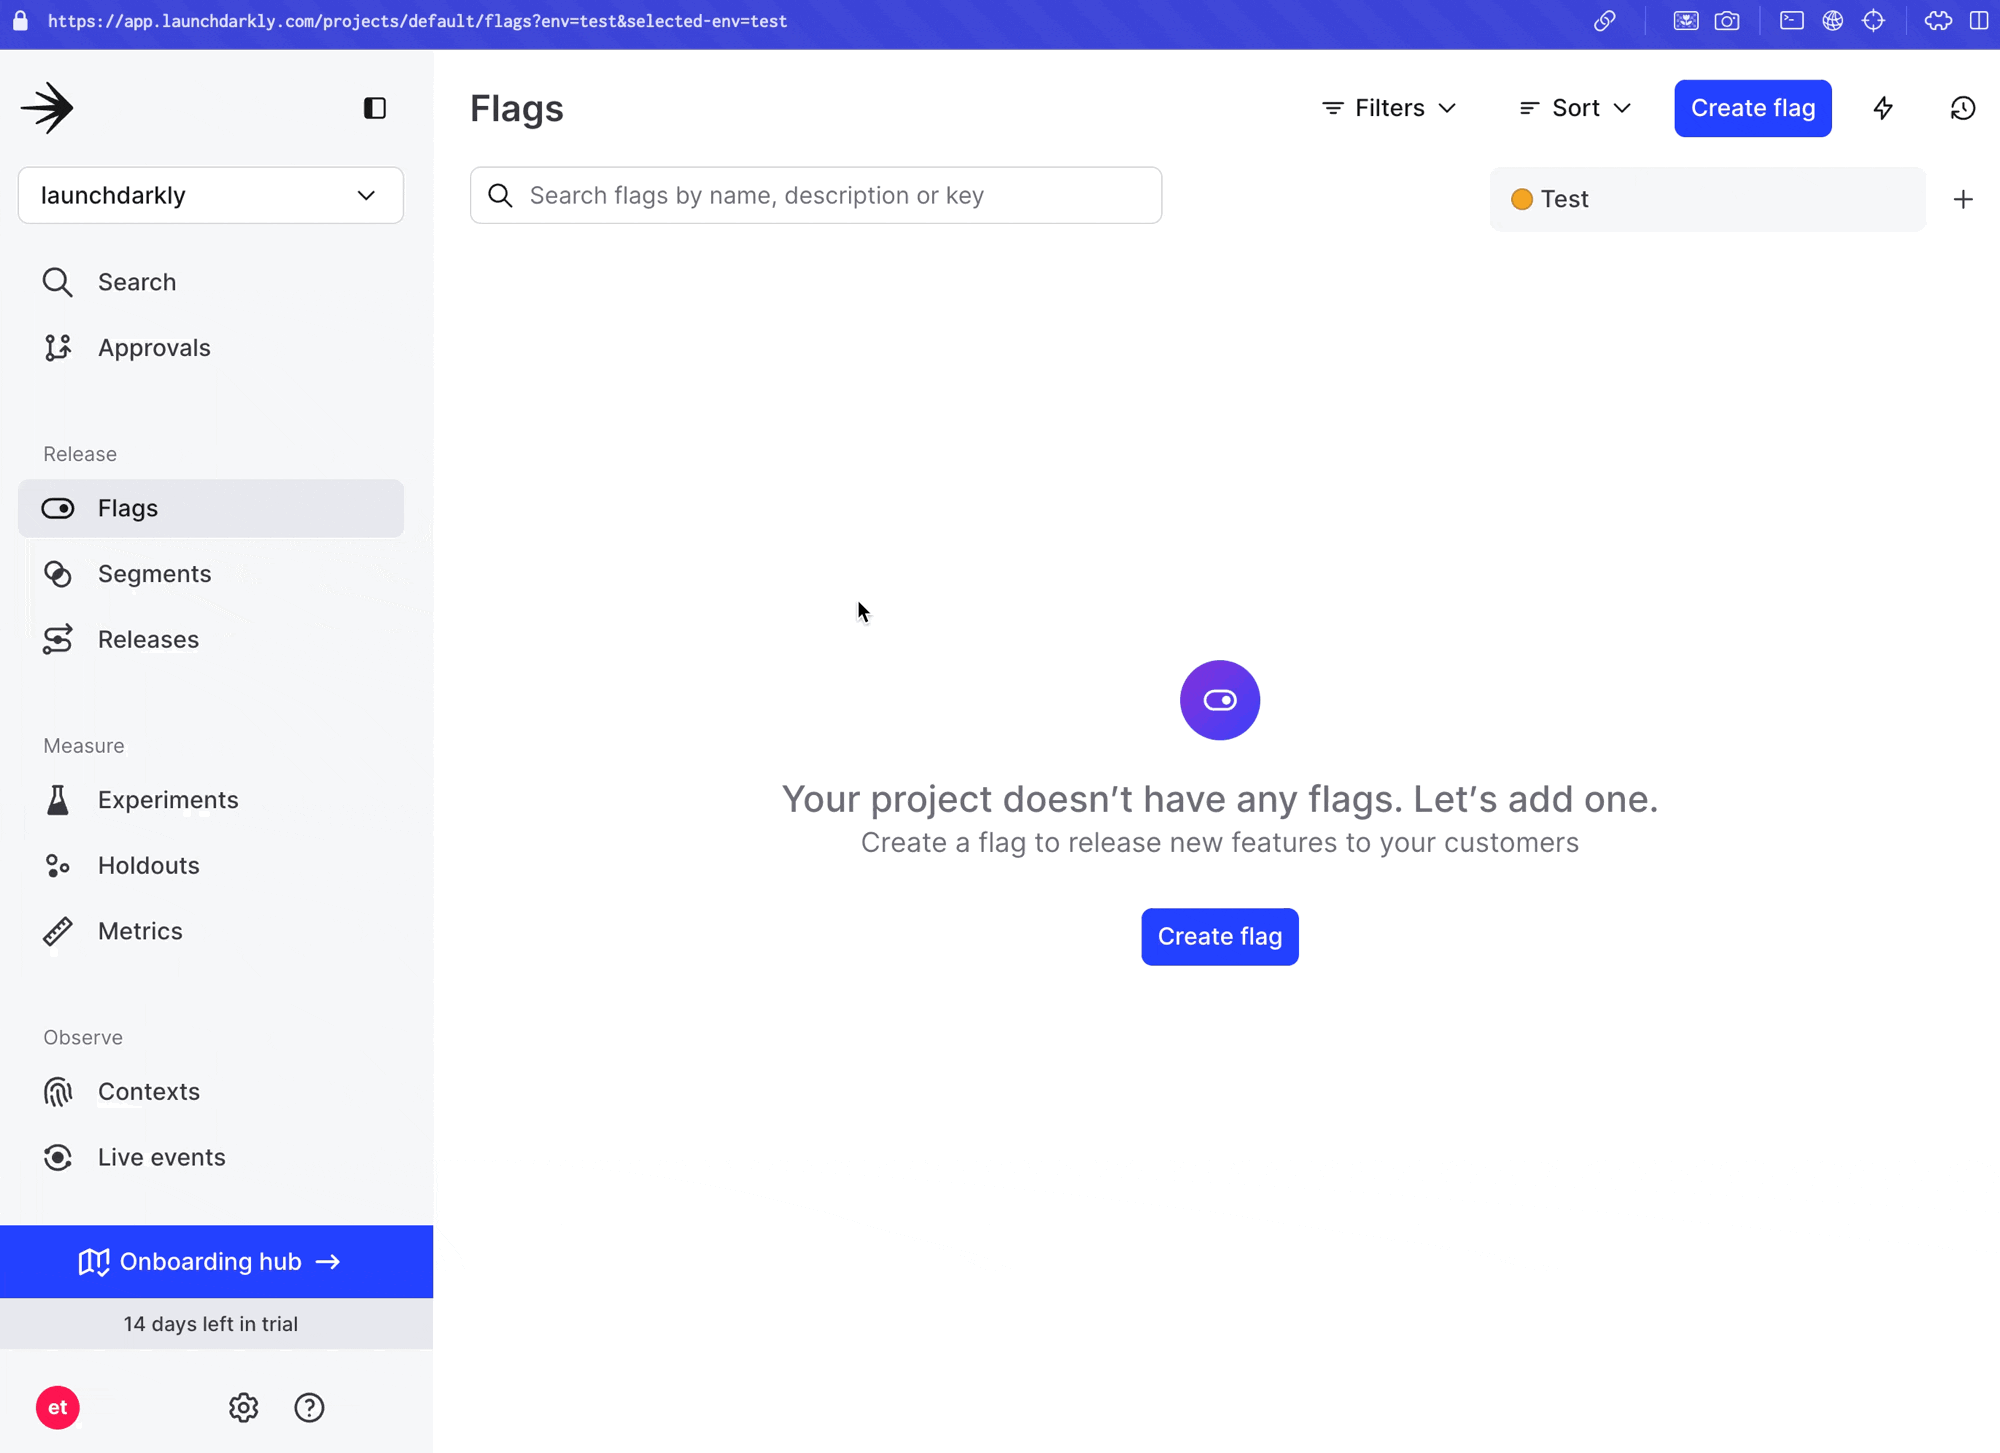Viewport: 2000px width, 1453px height.
Task: Click the crosshair target icon in browser toolbar
Action: 1873,21
